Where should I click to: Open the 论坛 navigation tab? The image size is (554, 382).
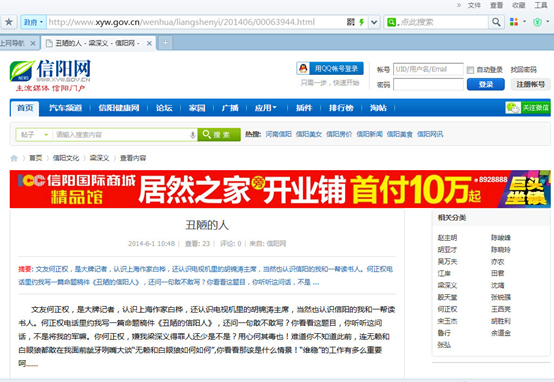164,108
